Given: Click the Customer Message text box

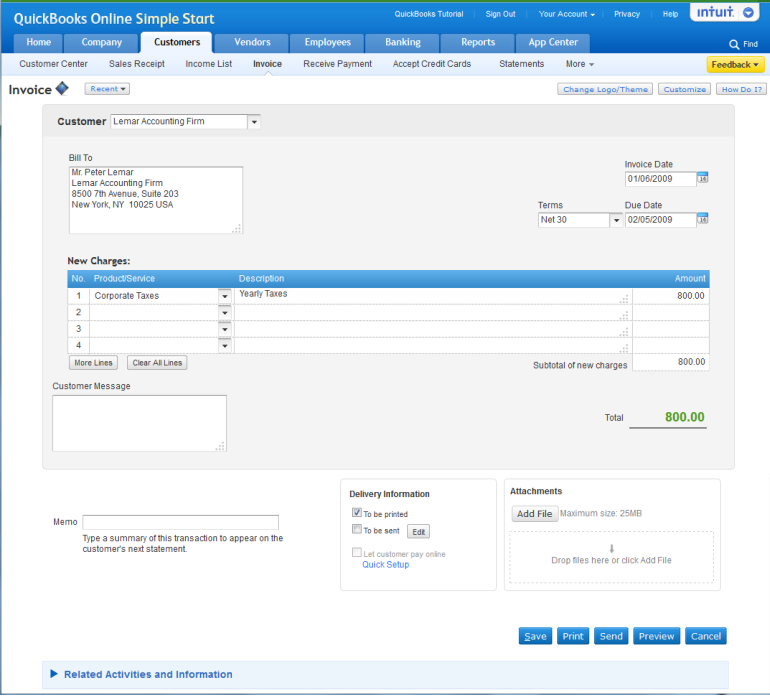Looking at the screenshot, I should click(139, 423).
